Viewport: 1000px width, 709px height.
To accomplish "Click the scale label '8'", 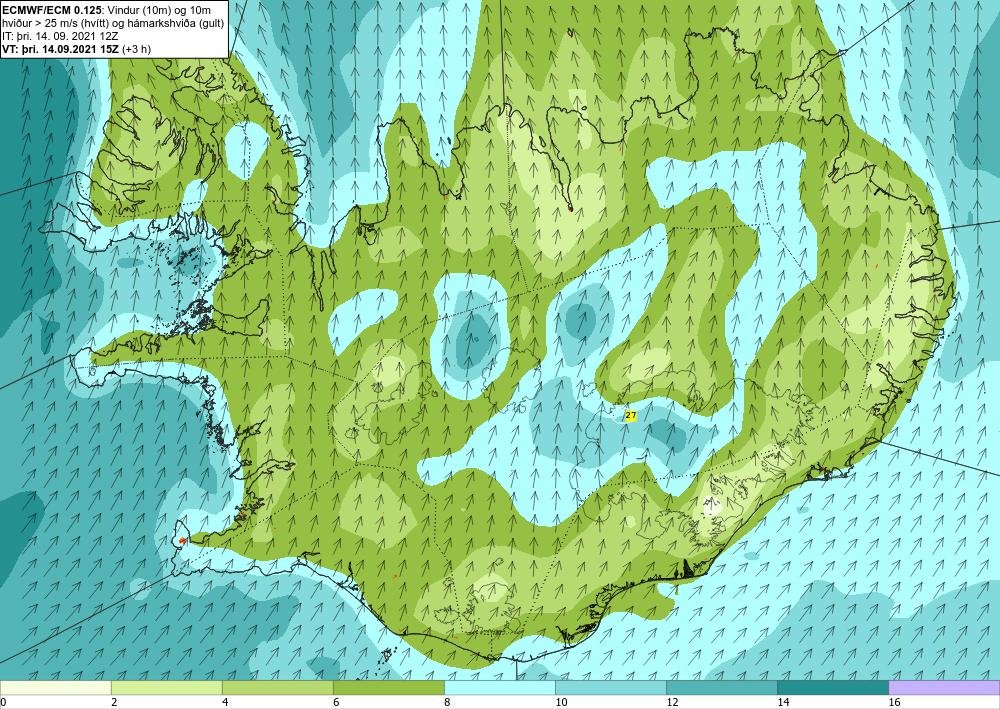I will coord(447,702).
